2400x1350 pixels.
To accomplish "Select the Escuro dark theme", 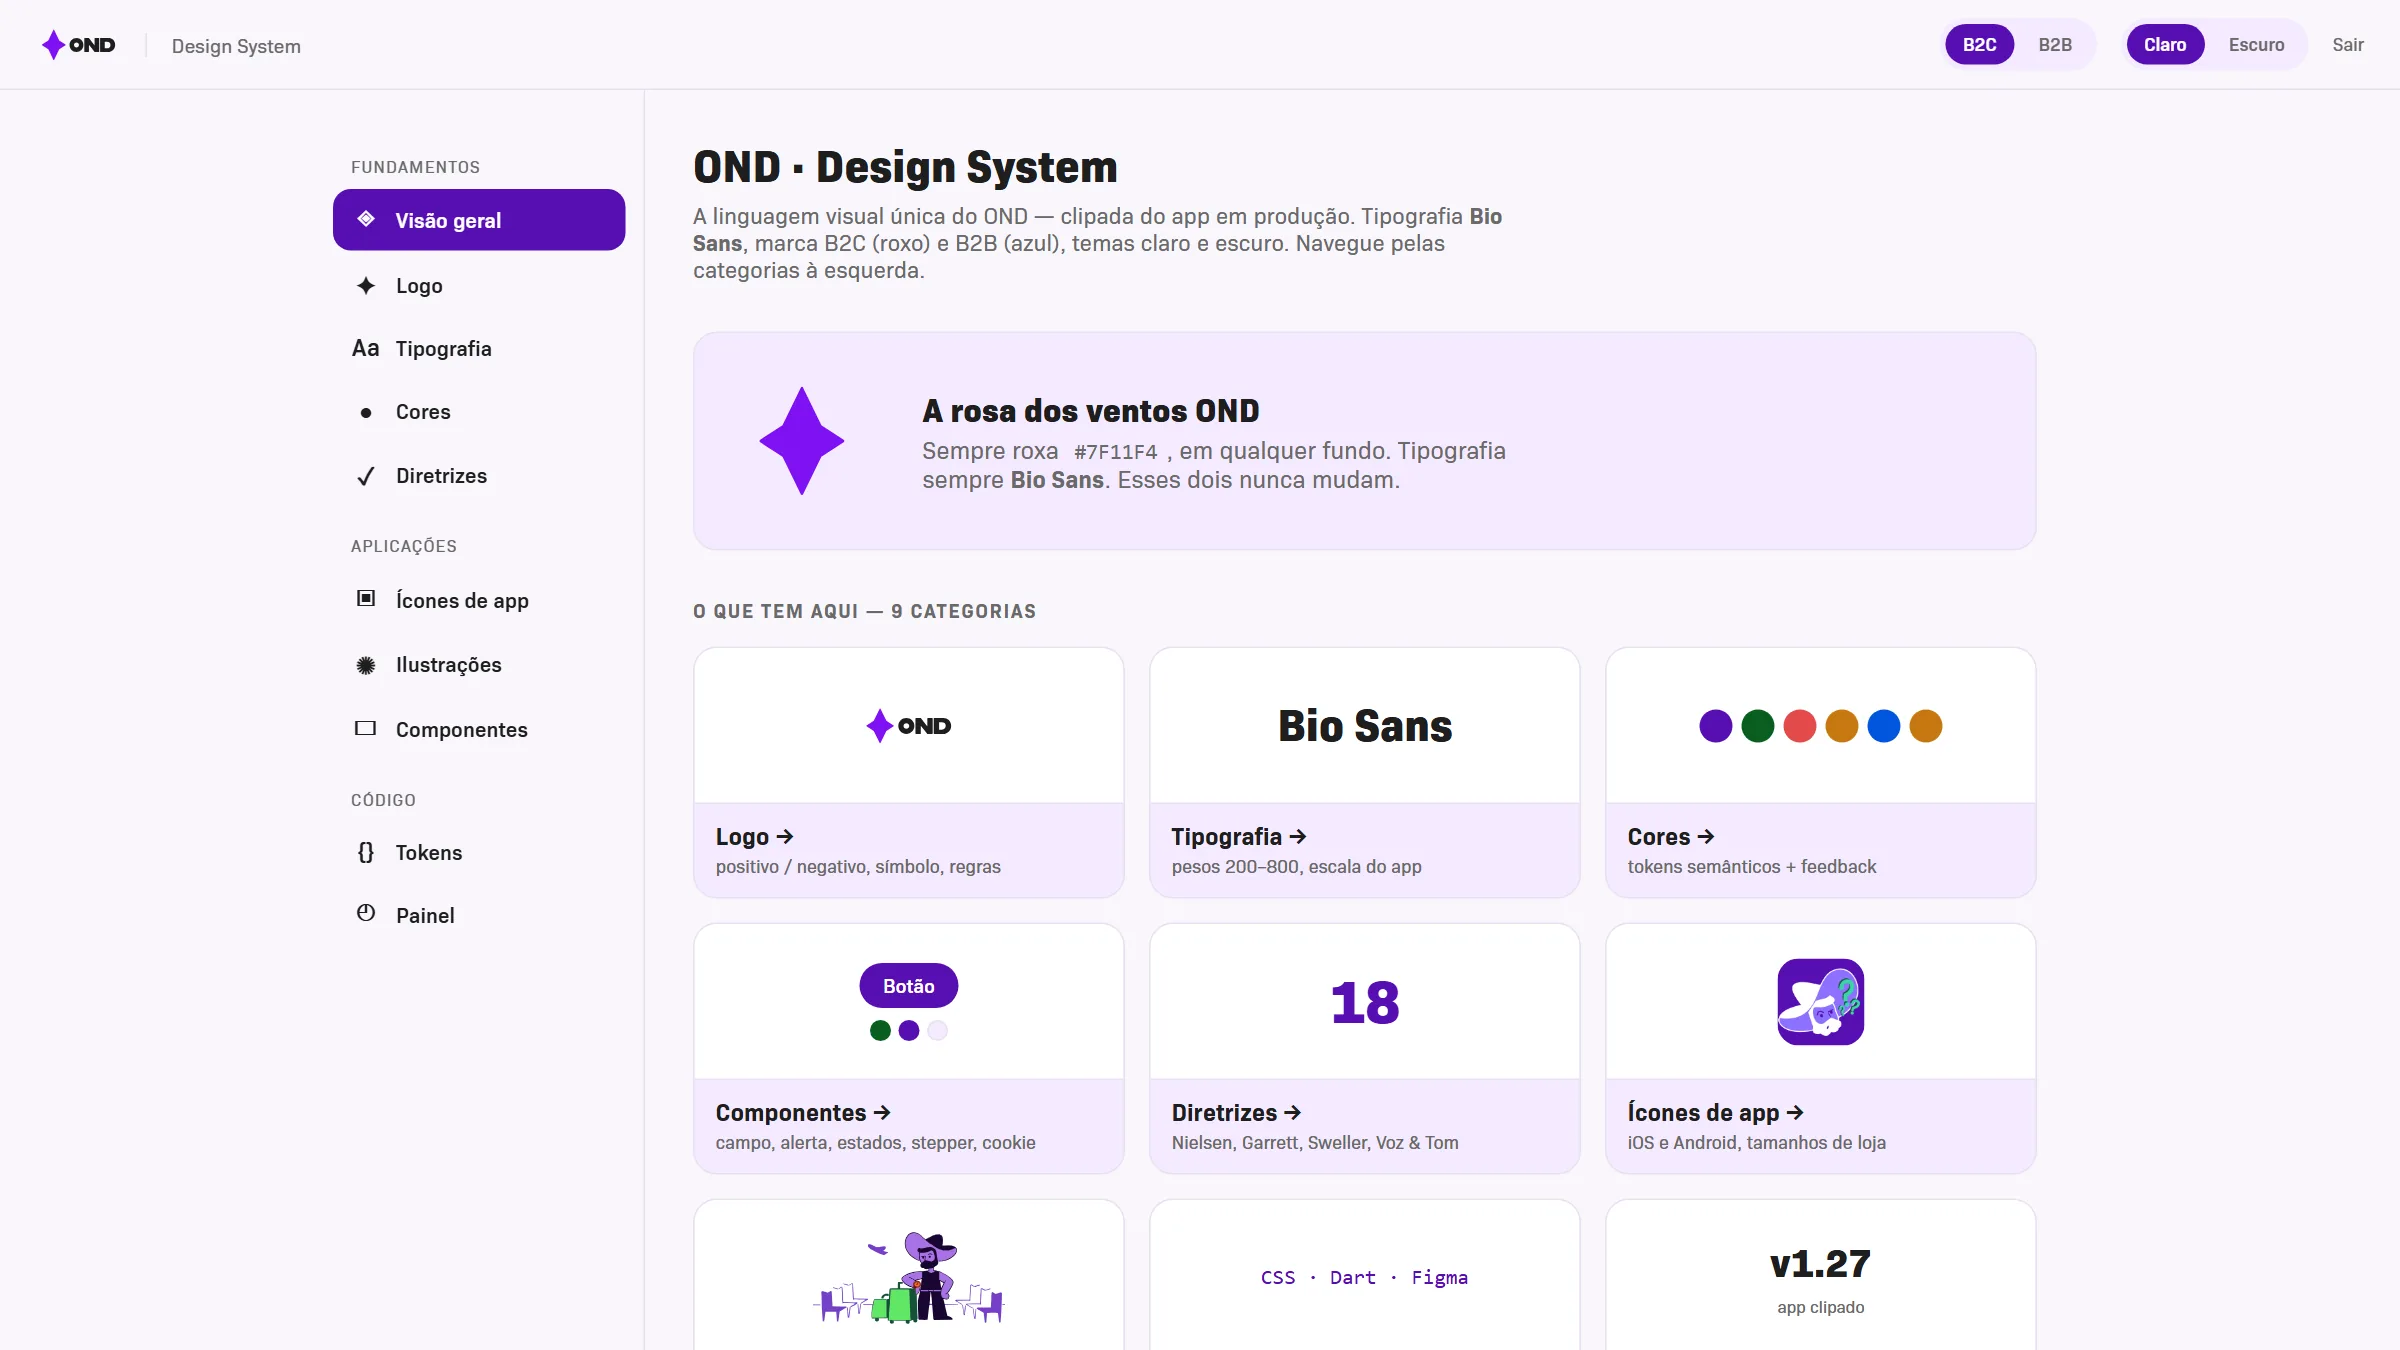I will click(2256, 45).
